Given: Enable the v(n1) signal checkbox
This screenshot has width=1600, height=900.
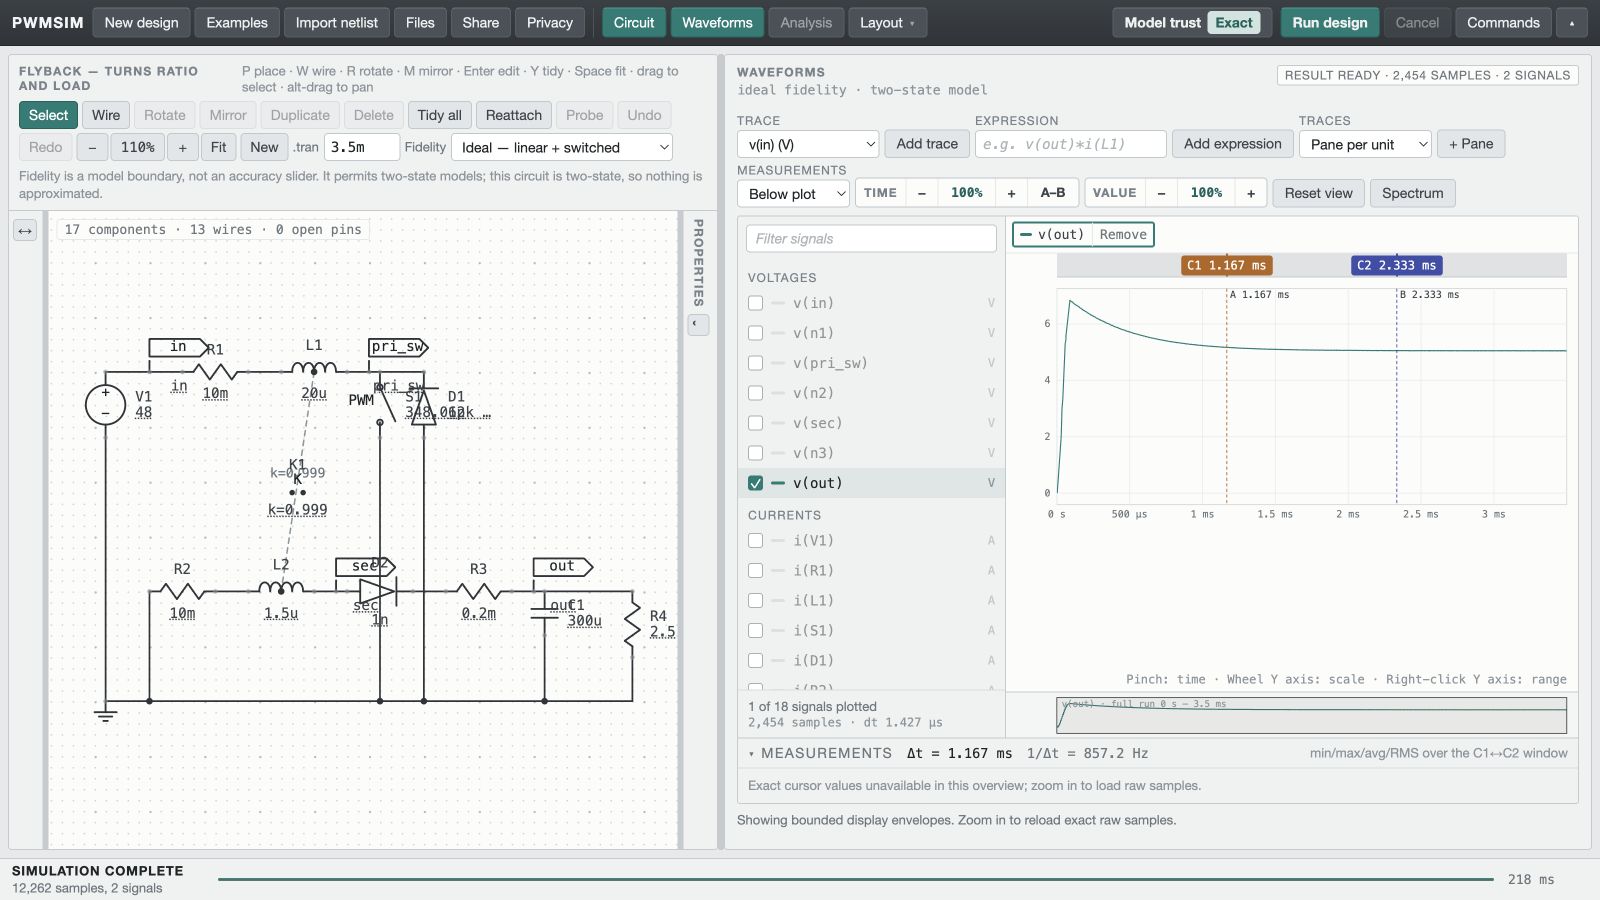Looking at the screenshot, I should click(755, 333).
